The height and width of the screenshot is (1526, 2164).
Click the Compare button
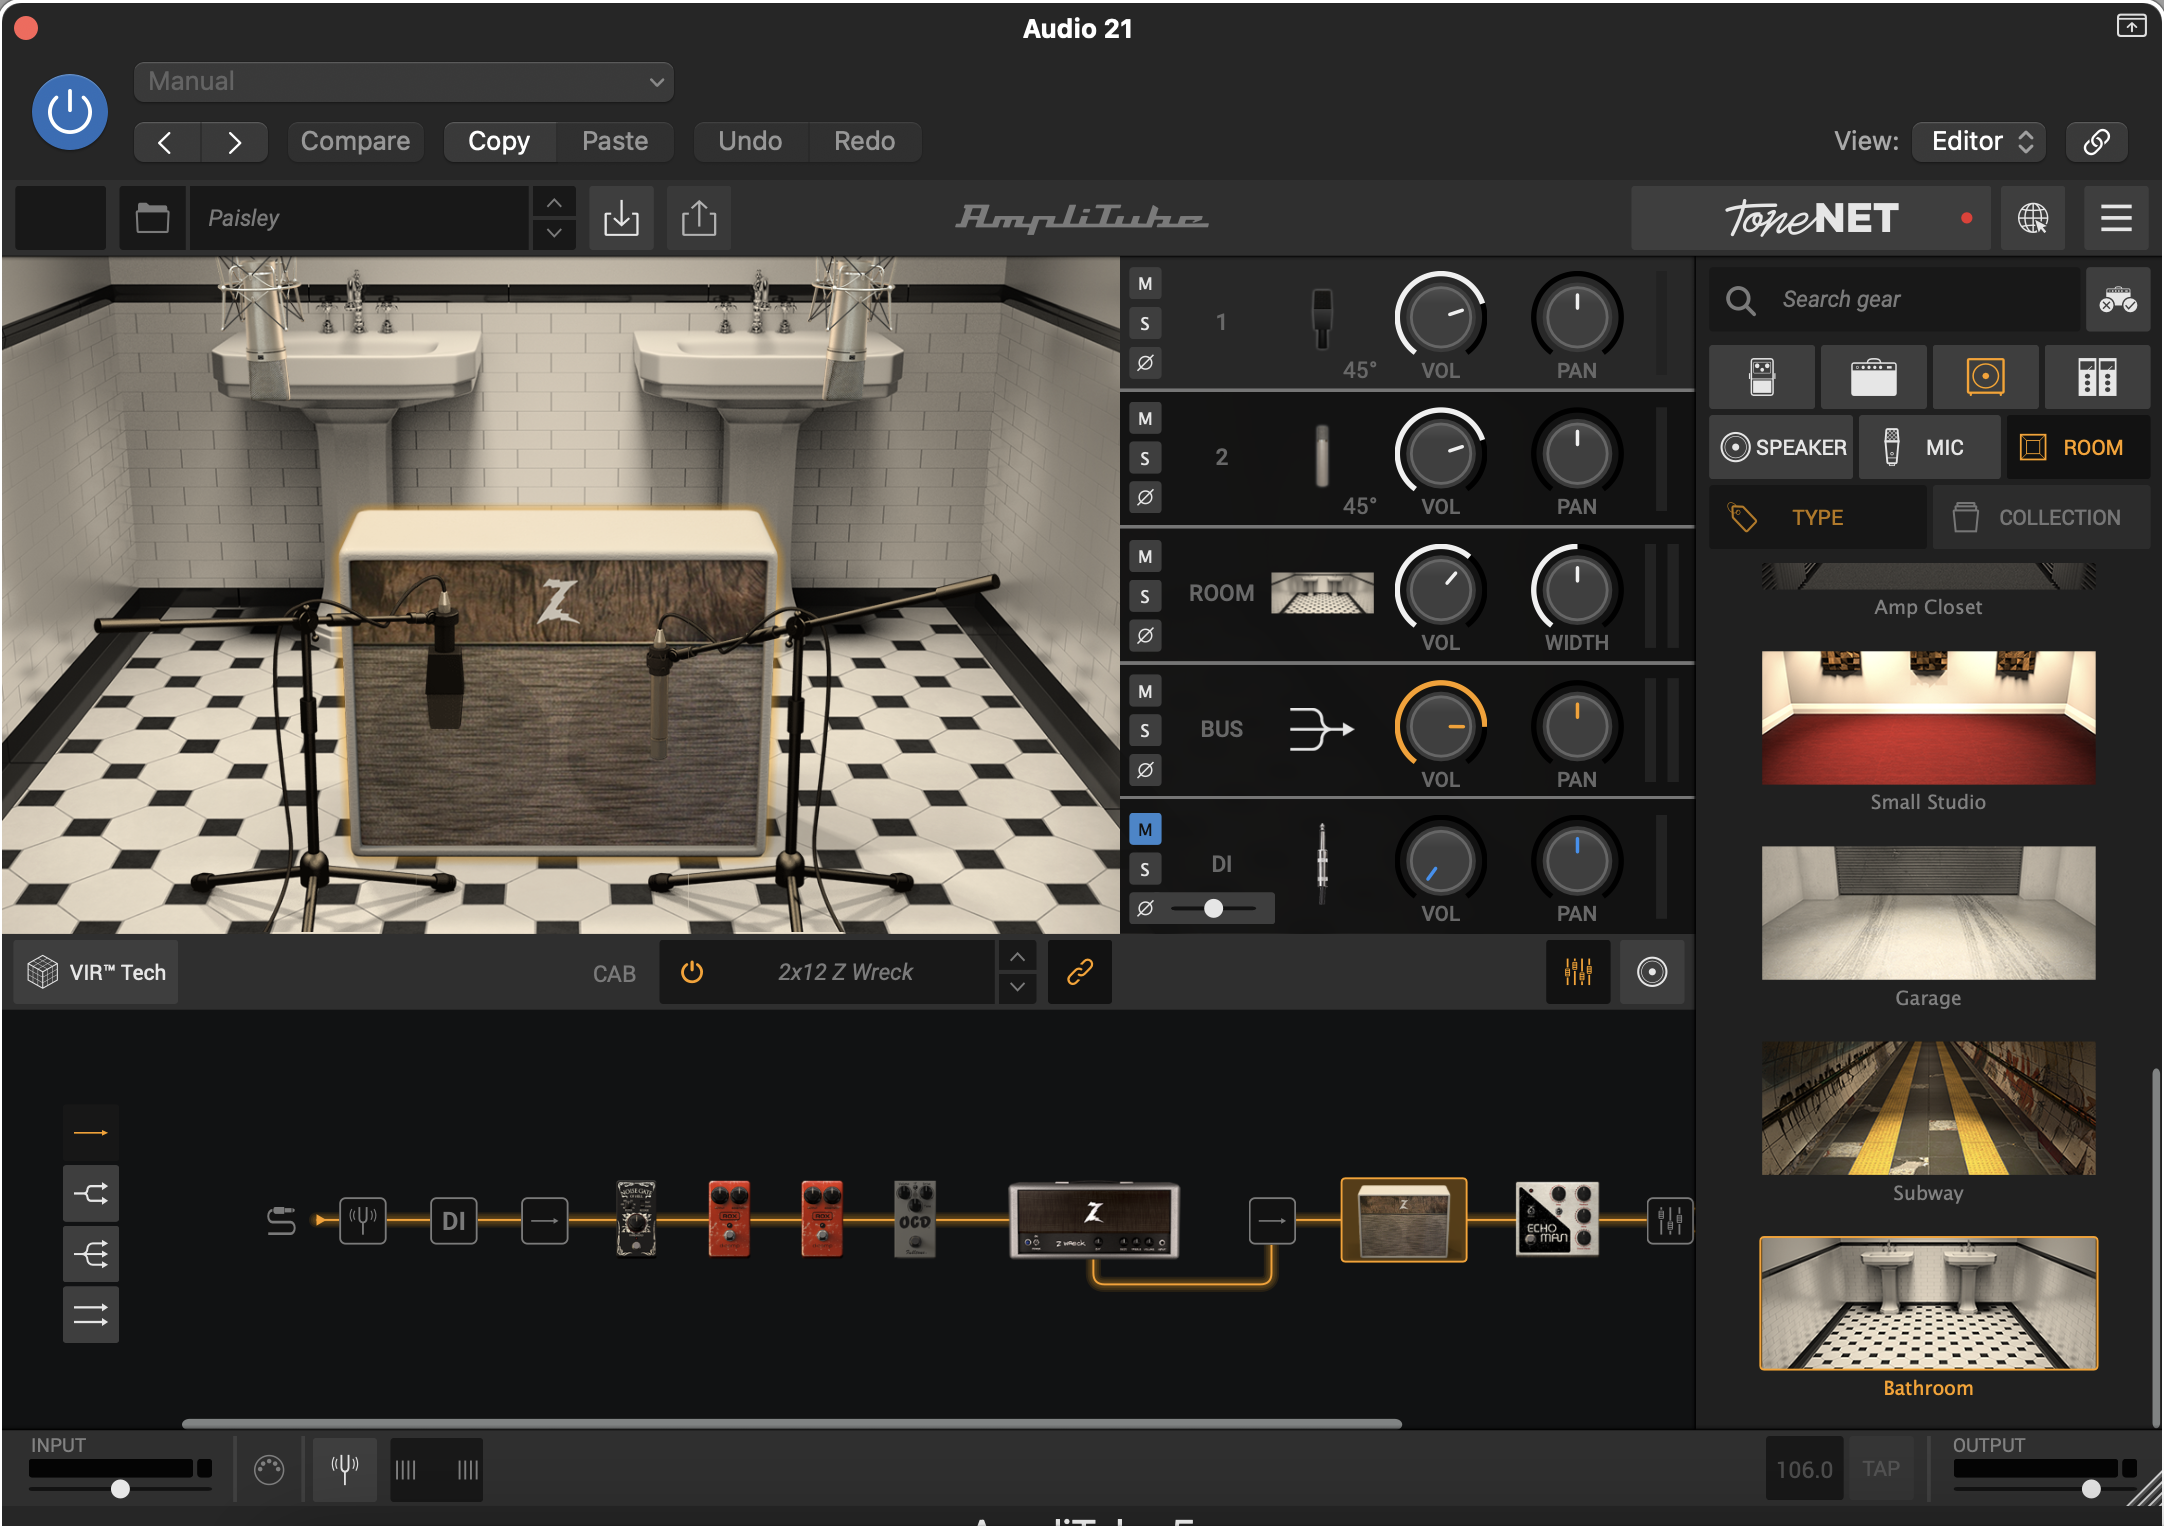coord(355,141)
